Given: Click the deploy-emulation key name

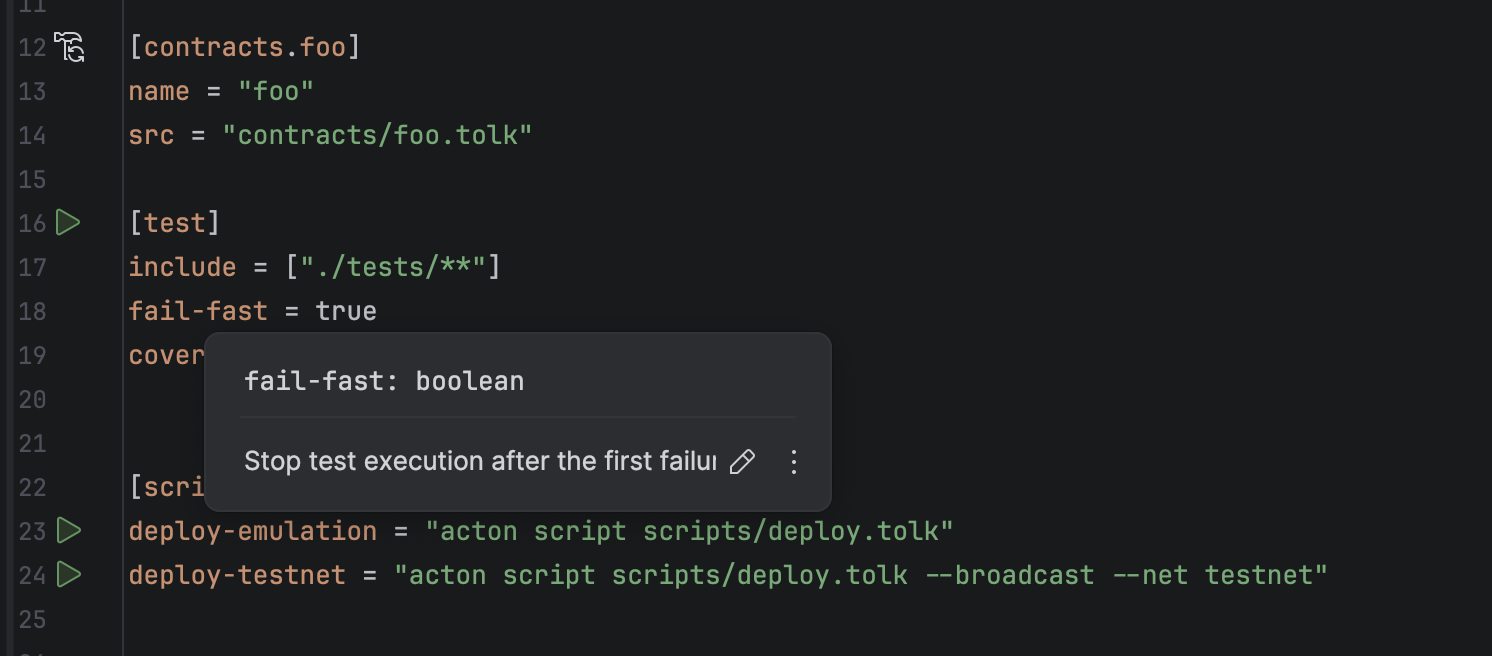Looking at the screenshot, I should (x=252, y=530).
